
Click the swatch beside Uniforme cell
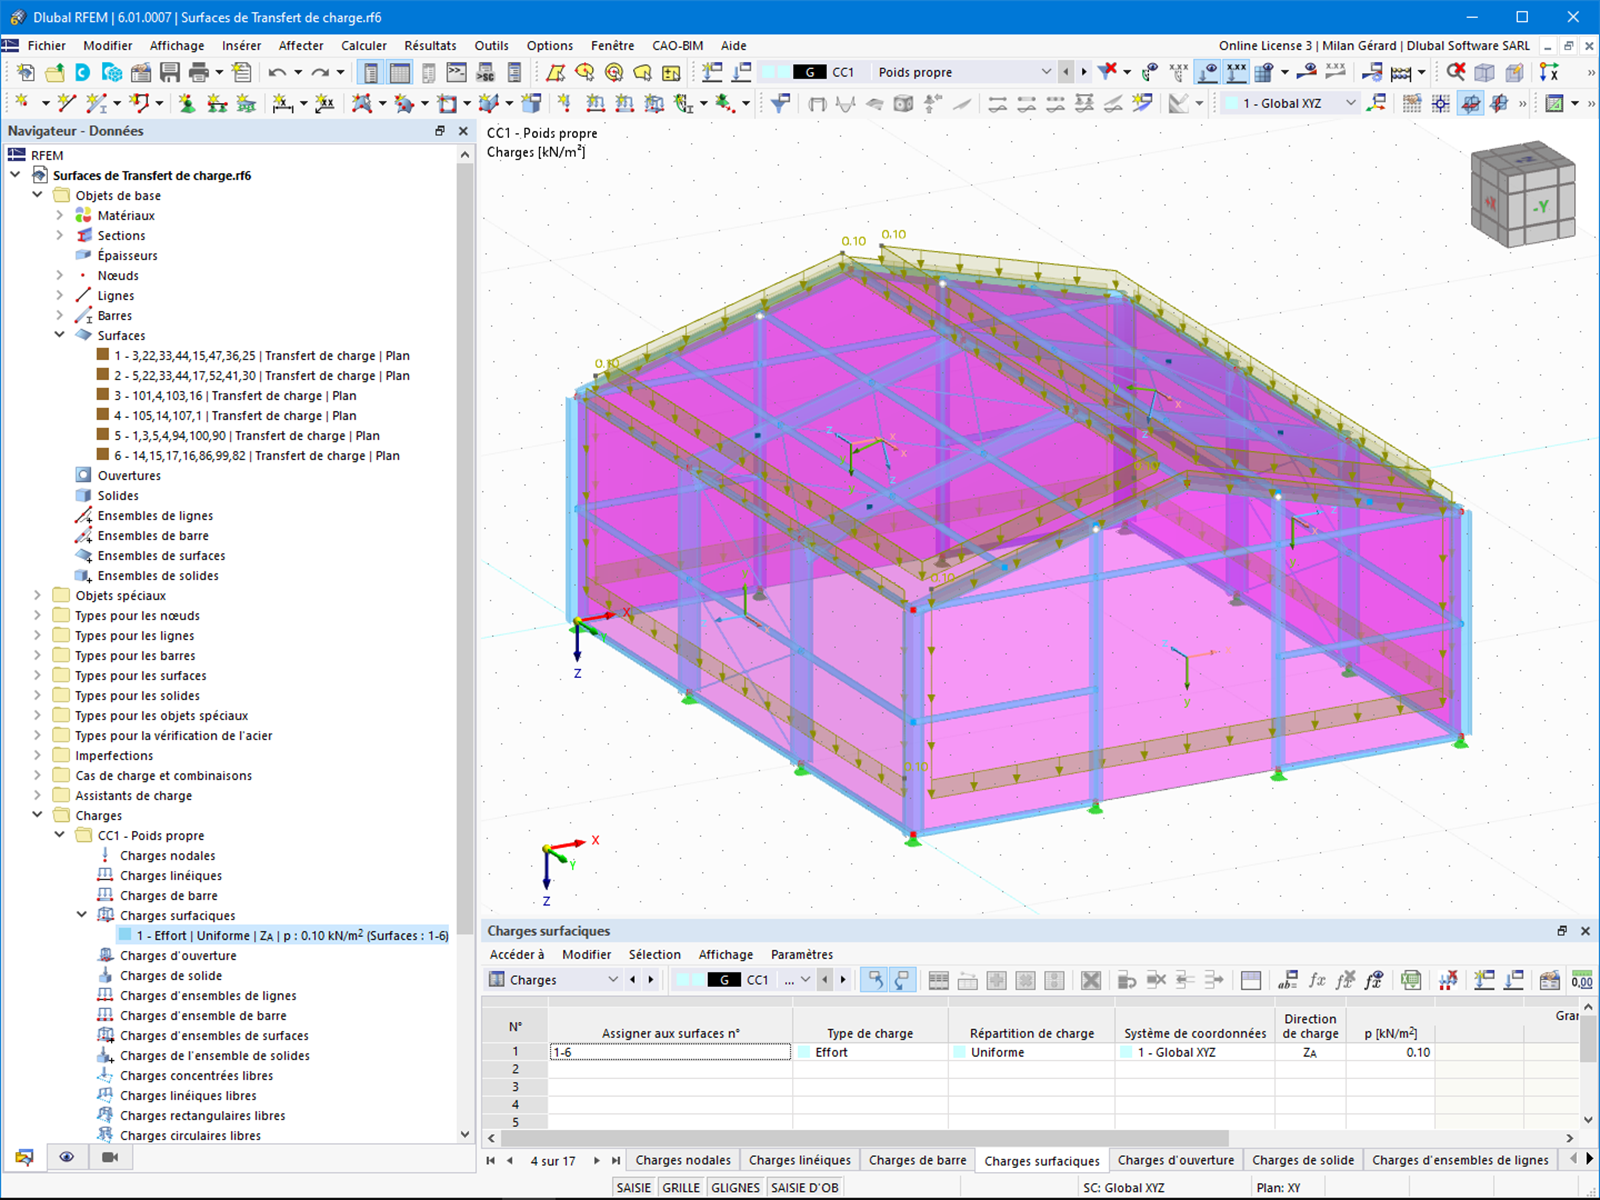click(x=960, y=1052)
